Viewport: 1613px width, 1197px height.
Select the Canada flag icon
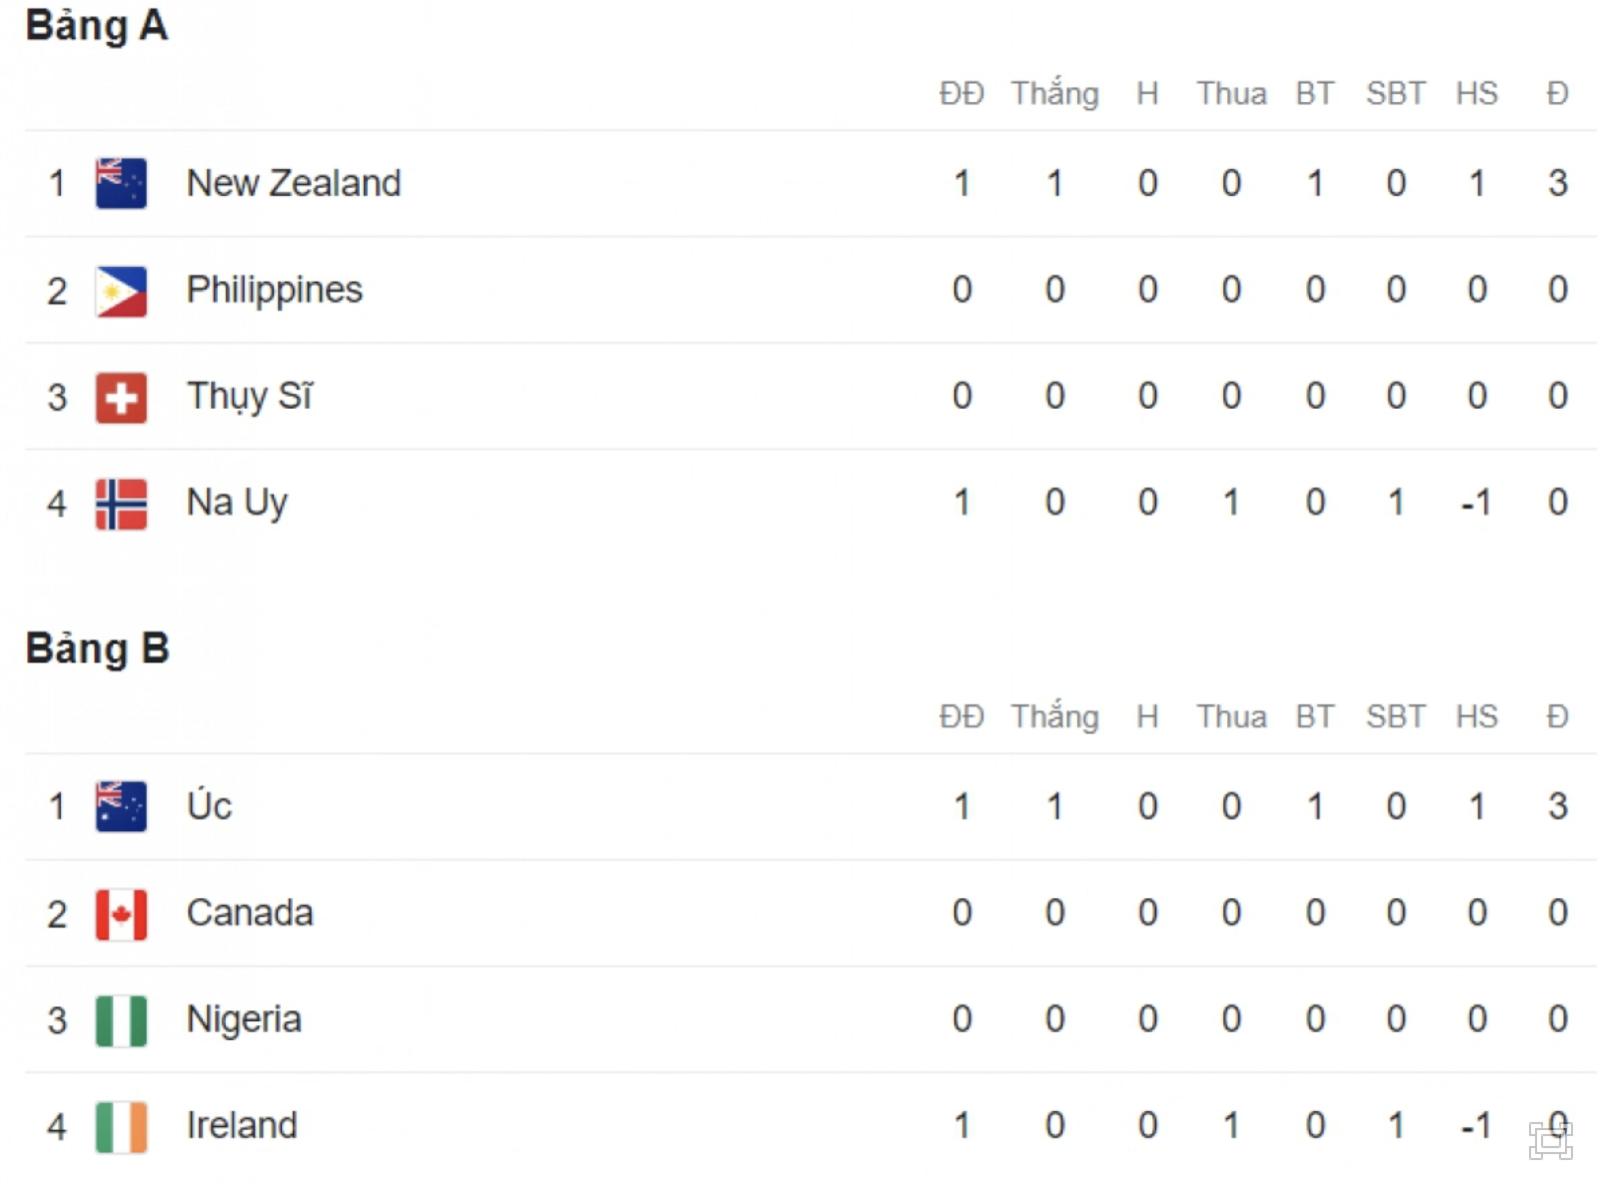coord(121,914)
